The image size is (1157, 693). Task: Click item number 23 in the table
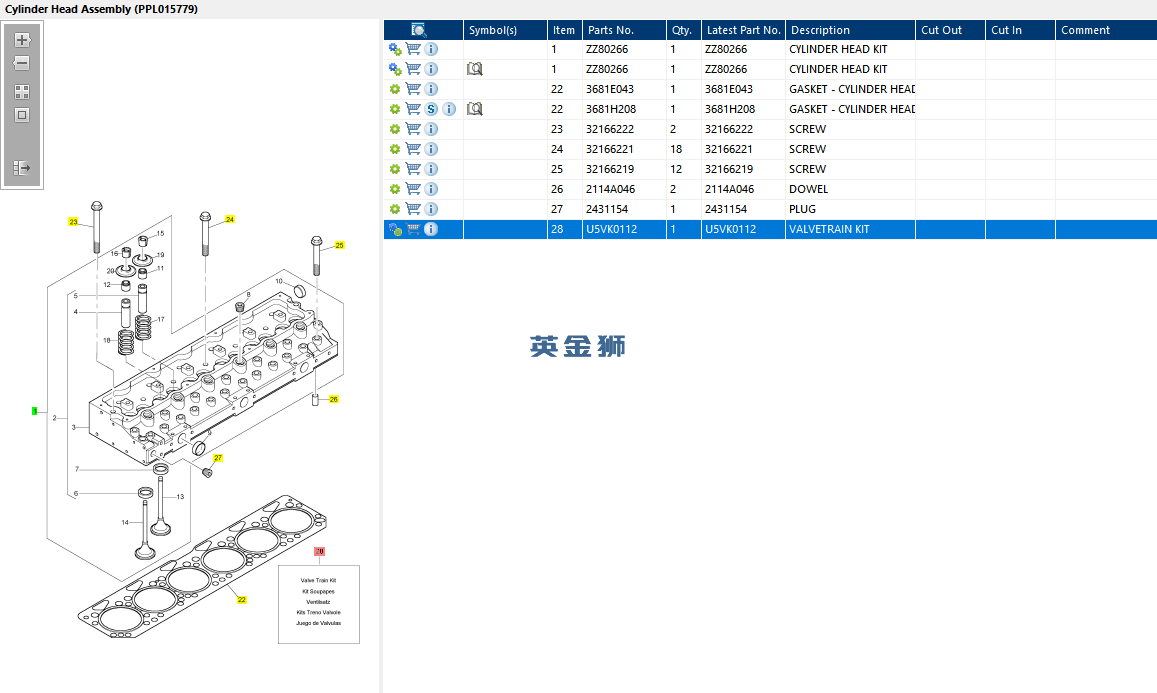tap(564, 128)
